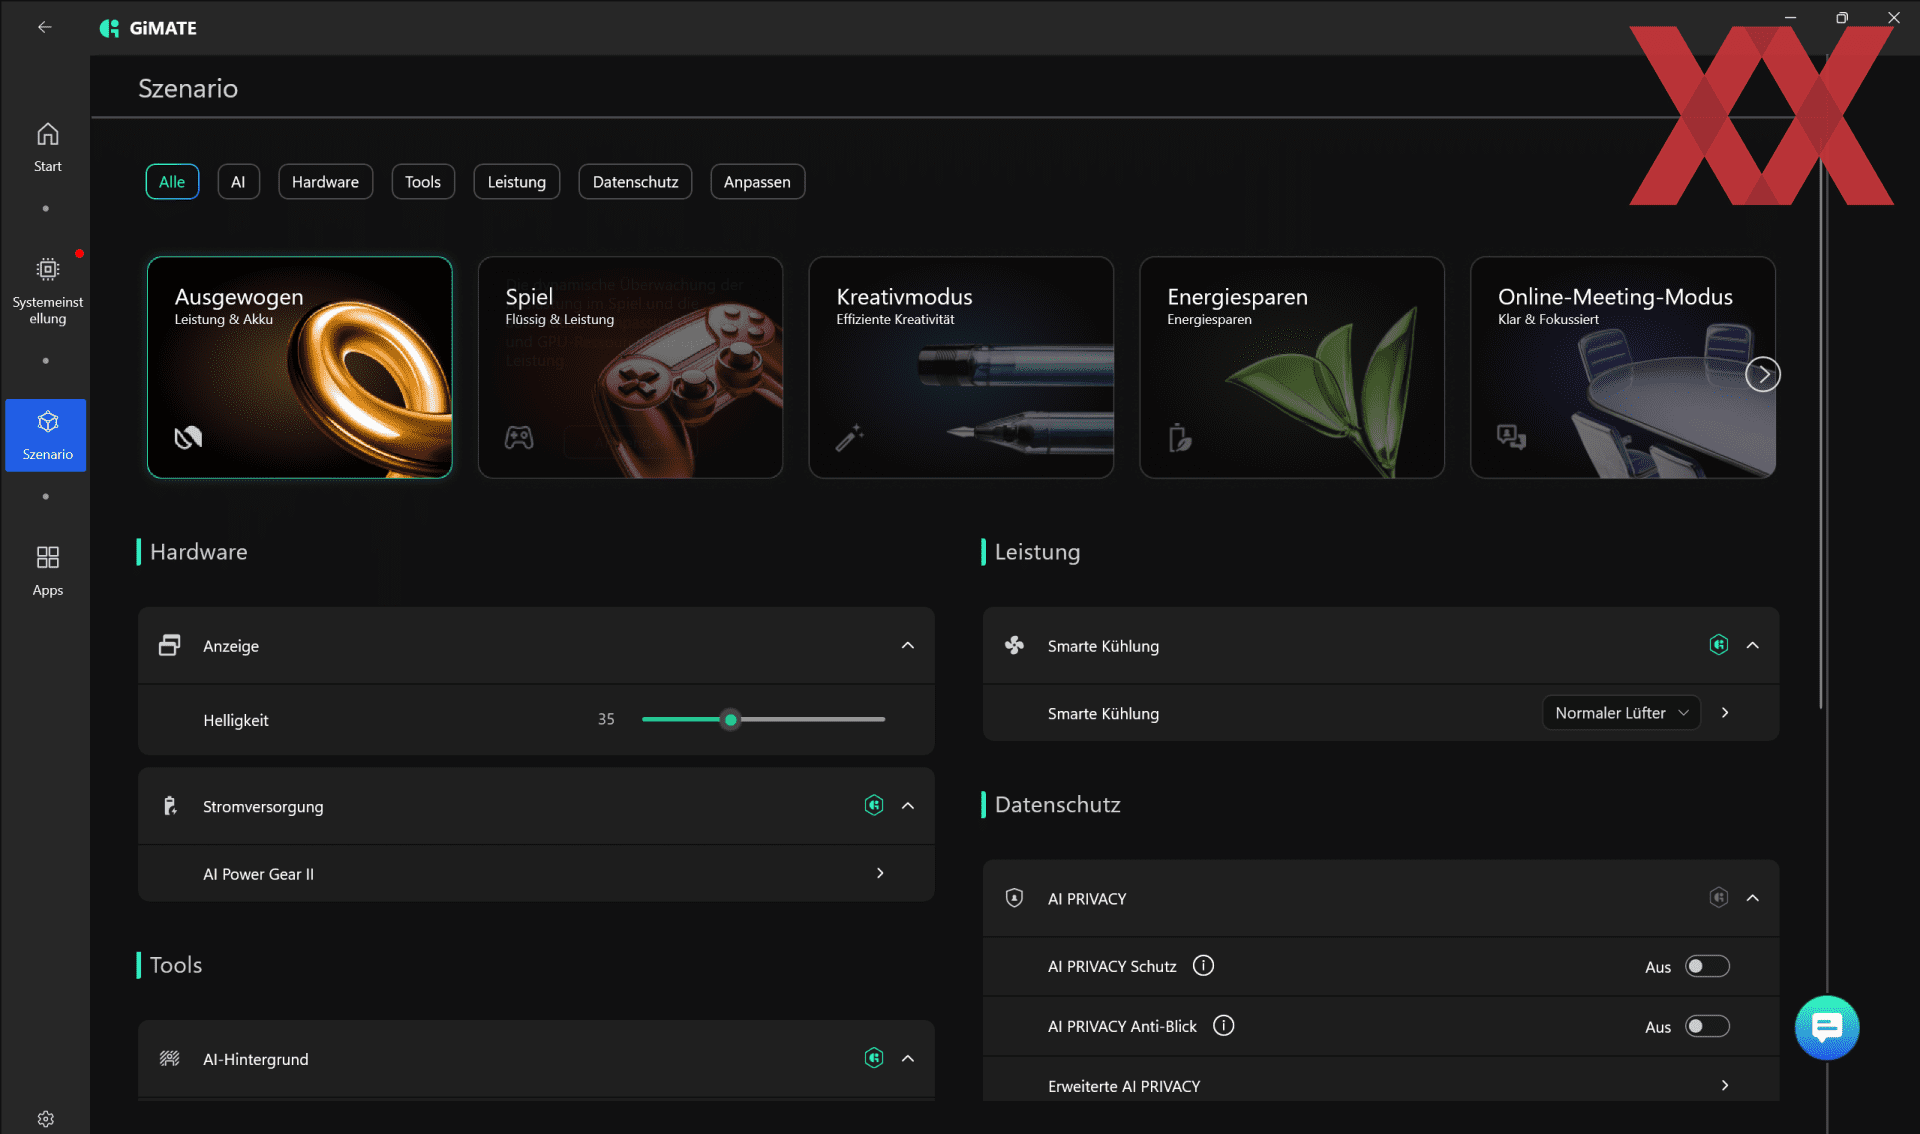Click info icon beside AI PRIVACY Anti-Blick
Screen dimensions: 1920x1134
click(x=1223, y=1026)
